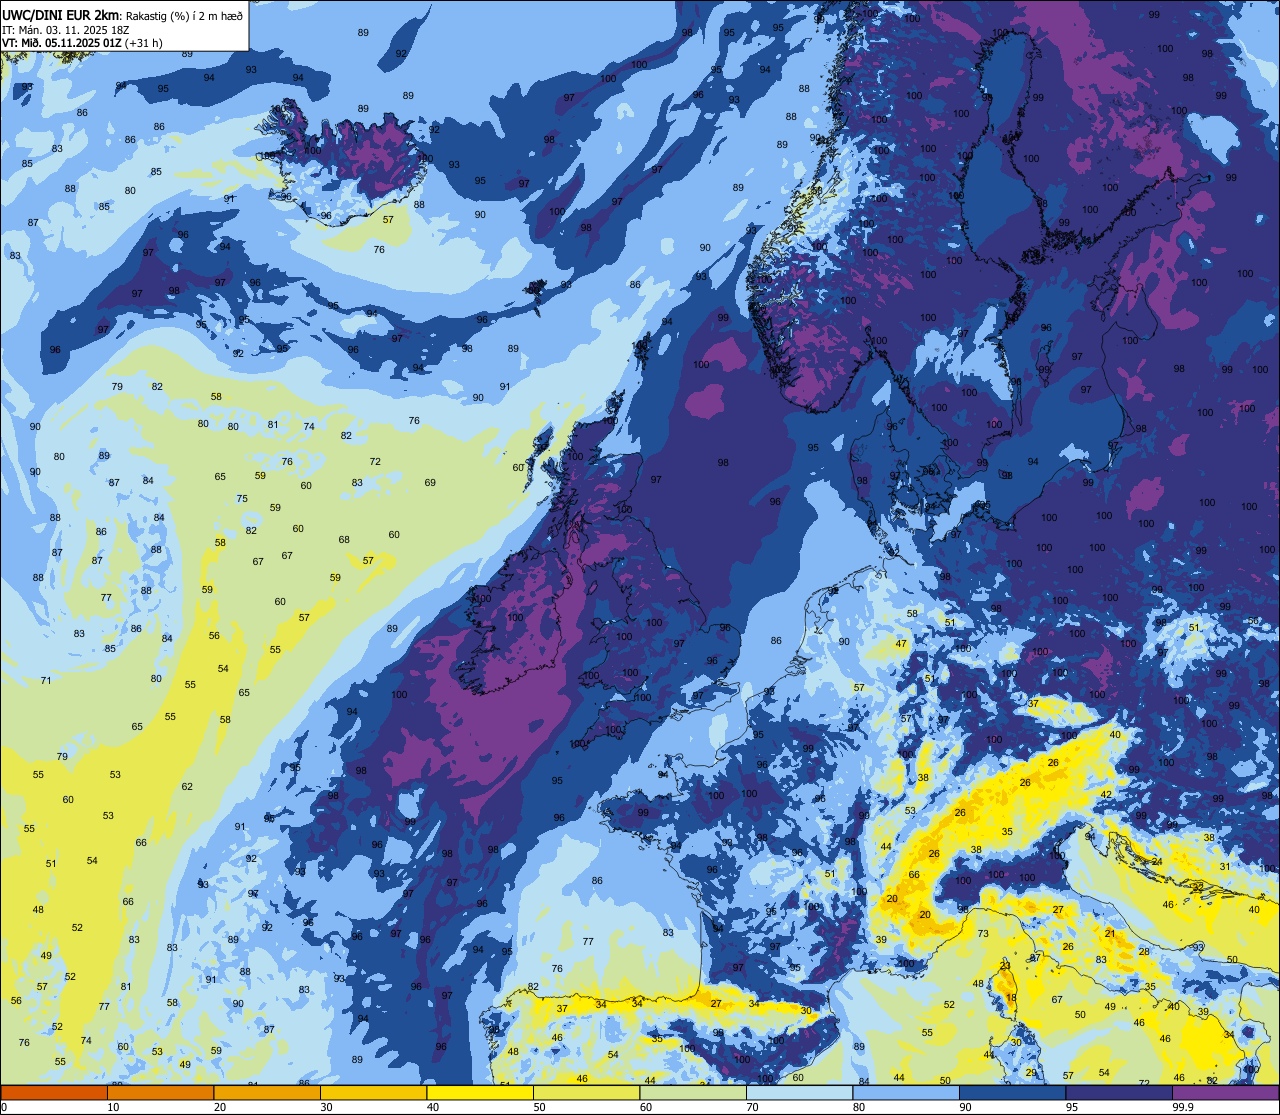Viewport: 1280px width, 1115px height.
Task: Click the humidity value "71" on the map
Action: coord(46,680)
